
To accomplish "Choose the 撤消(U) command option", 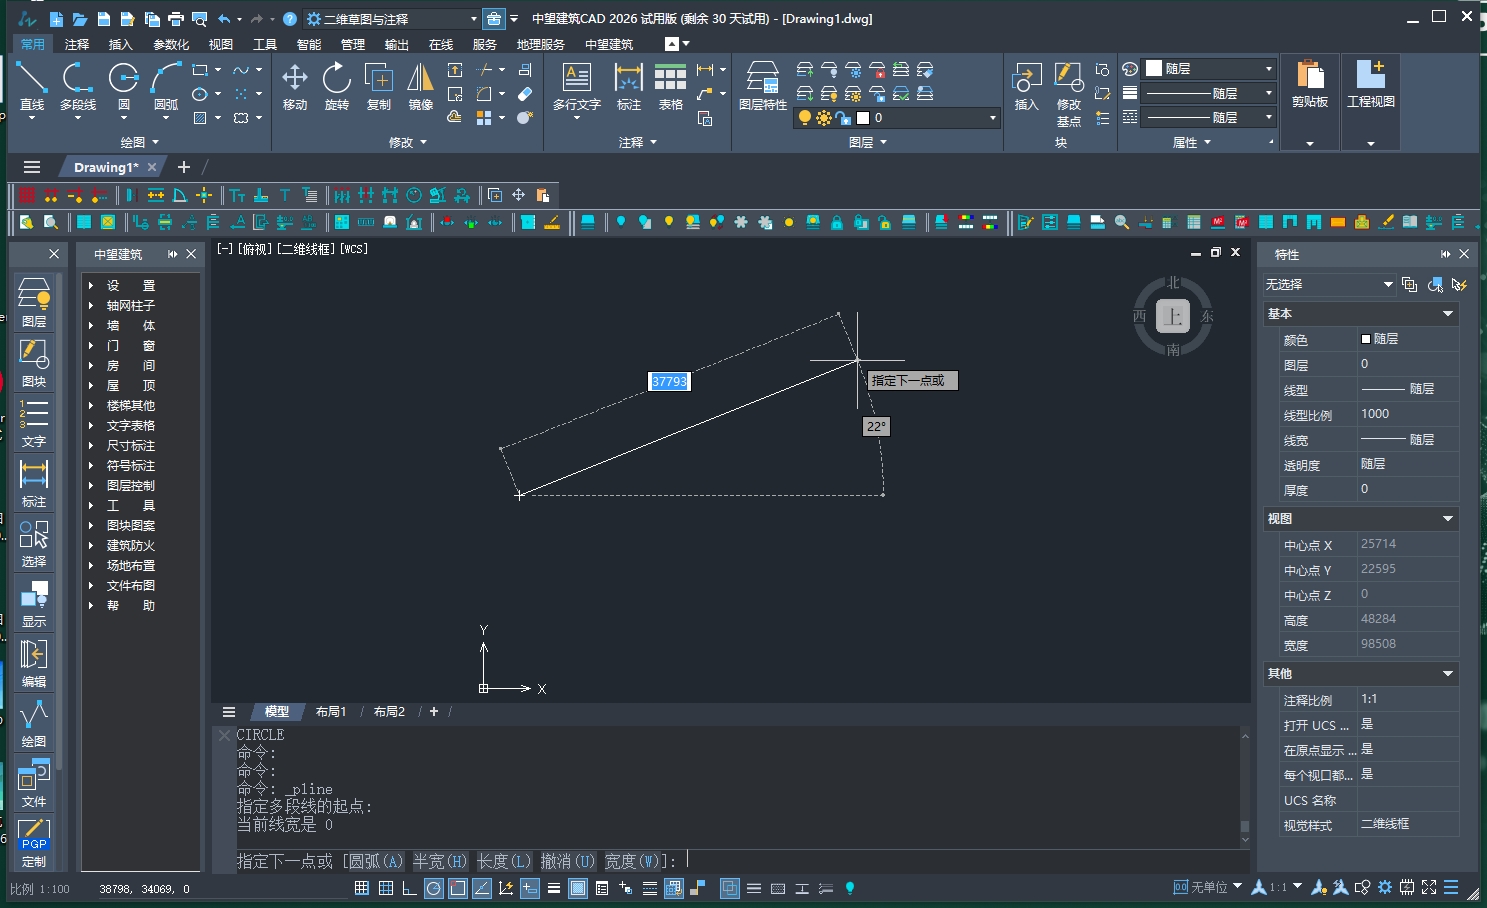I will (568, 861).
